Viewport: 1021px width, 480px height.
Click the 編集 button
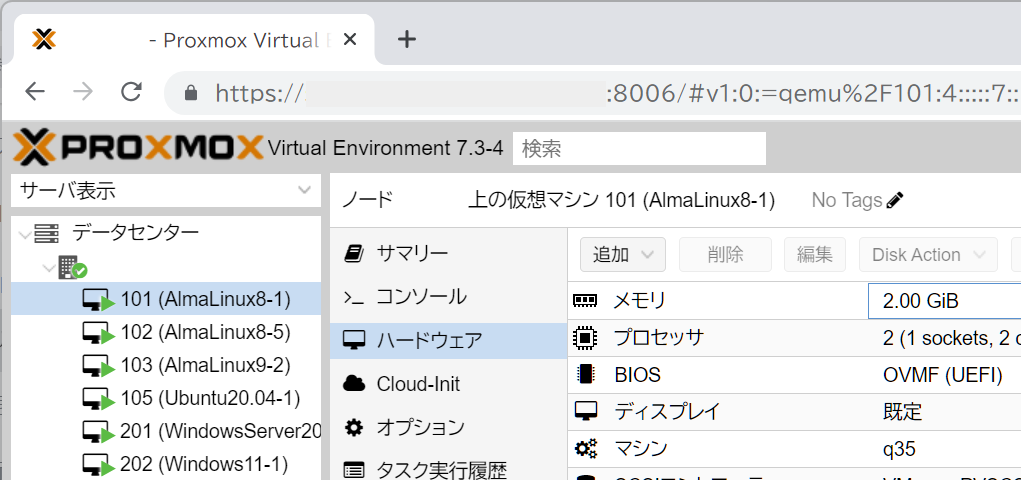815,255
